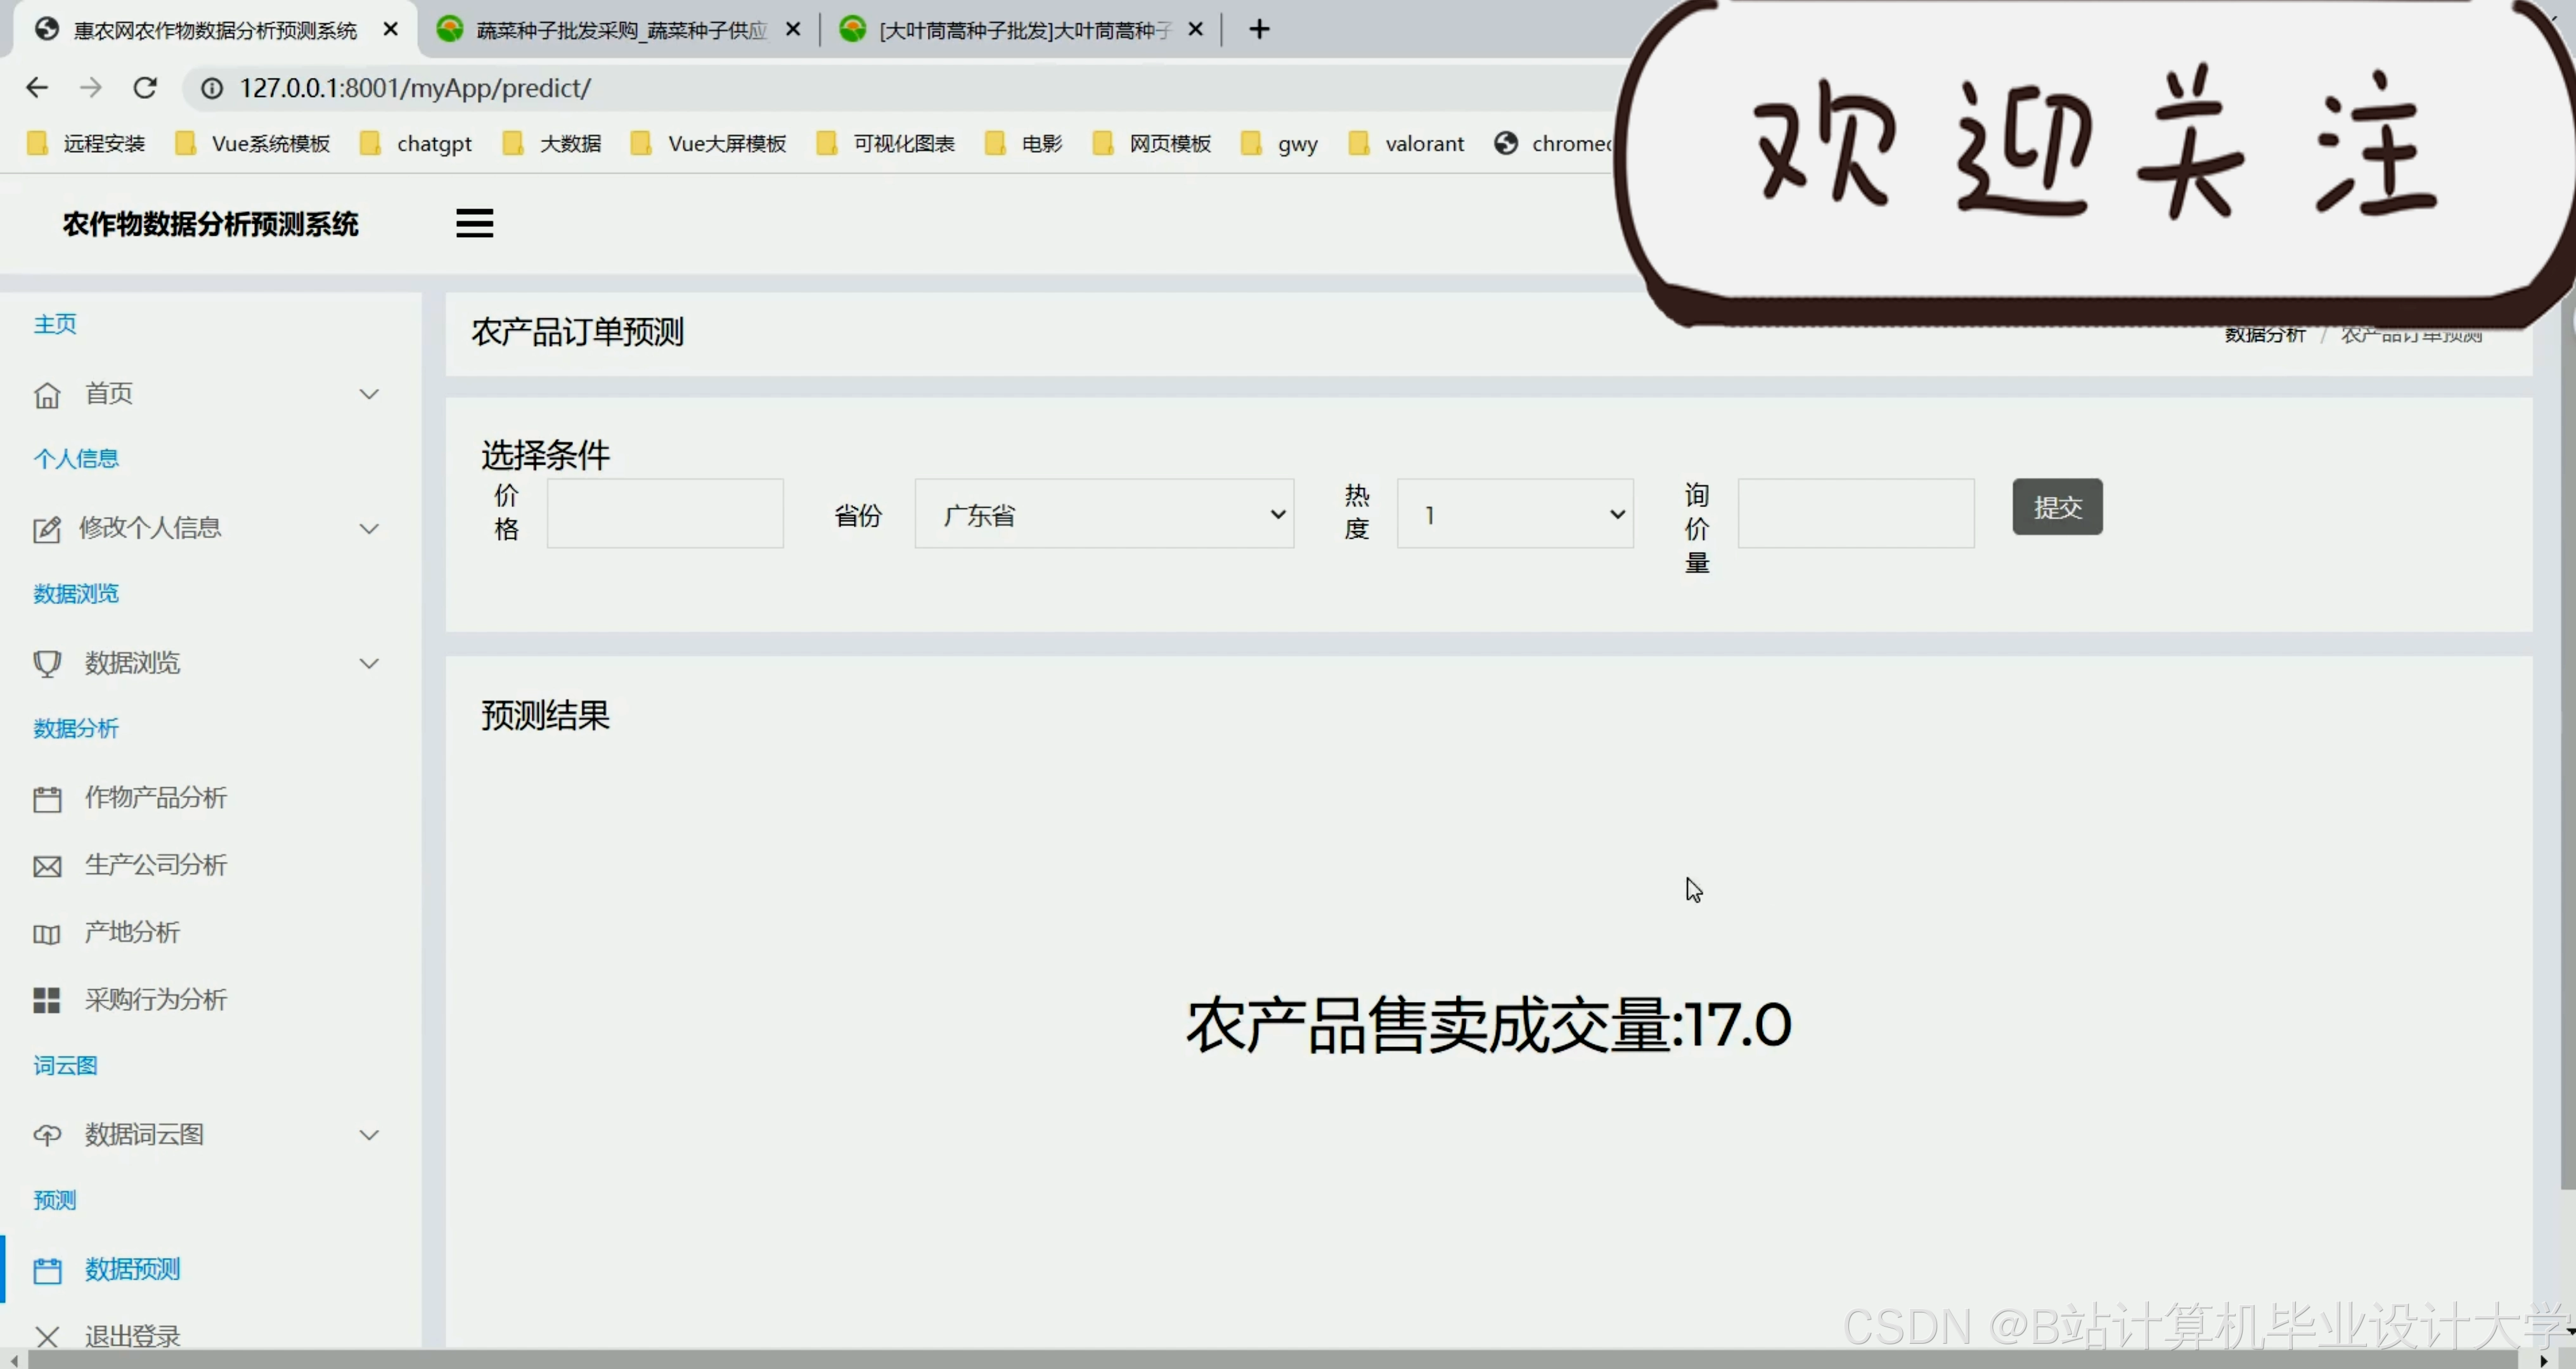Switch to the 蔬菜种子批发采购 browser tab
Screen dimensions: 2576x1369
(x=620, y=30)
